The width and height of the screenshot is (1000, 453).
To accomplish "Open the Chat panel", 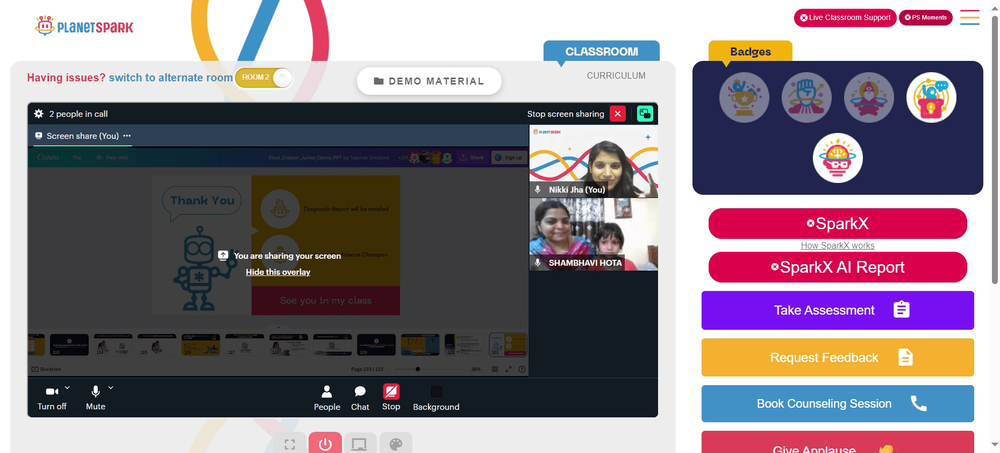I will coord(360,397).
